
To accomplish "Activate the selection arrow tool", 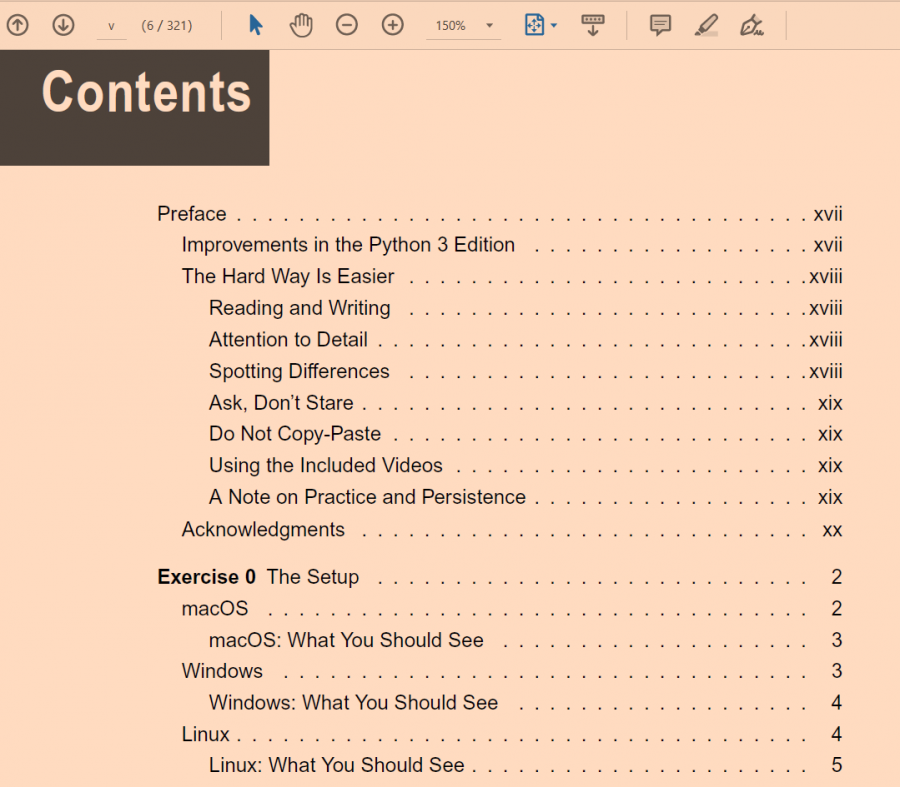I will coord(256,25).
